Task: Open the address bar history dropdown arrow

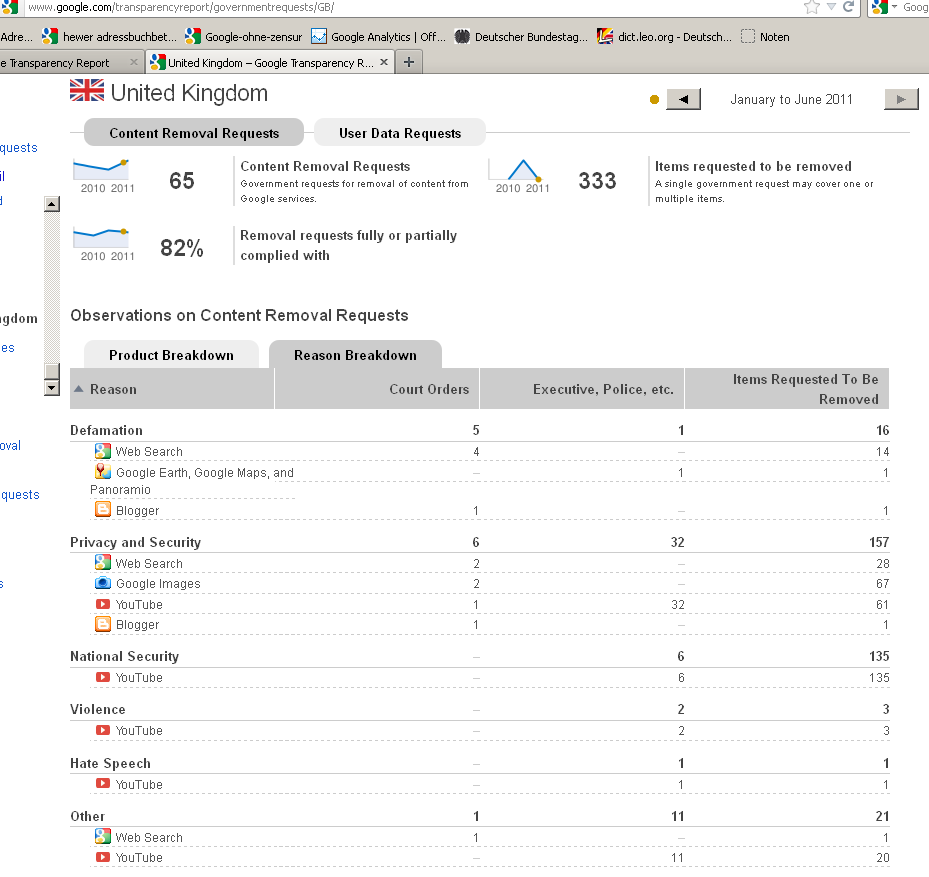Action: coord(831,7)
